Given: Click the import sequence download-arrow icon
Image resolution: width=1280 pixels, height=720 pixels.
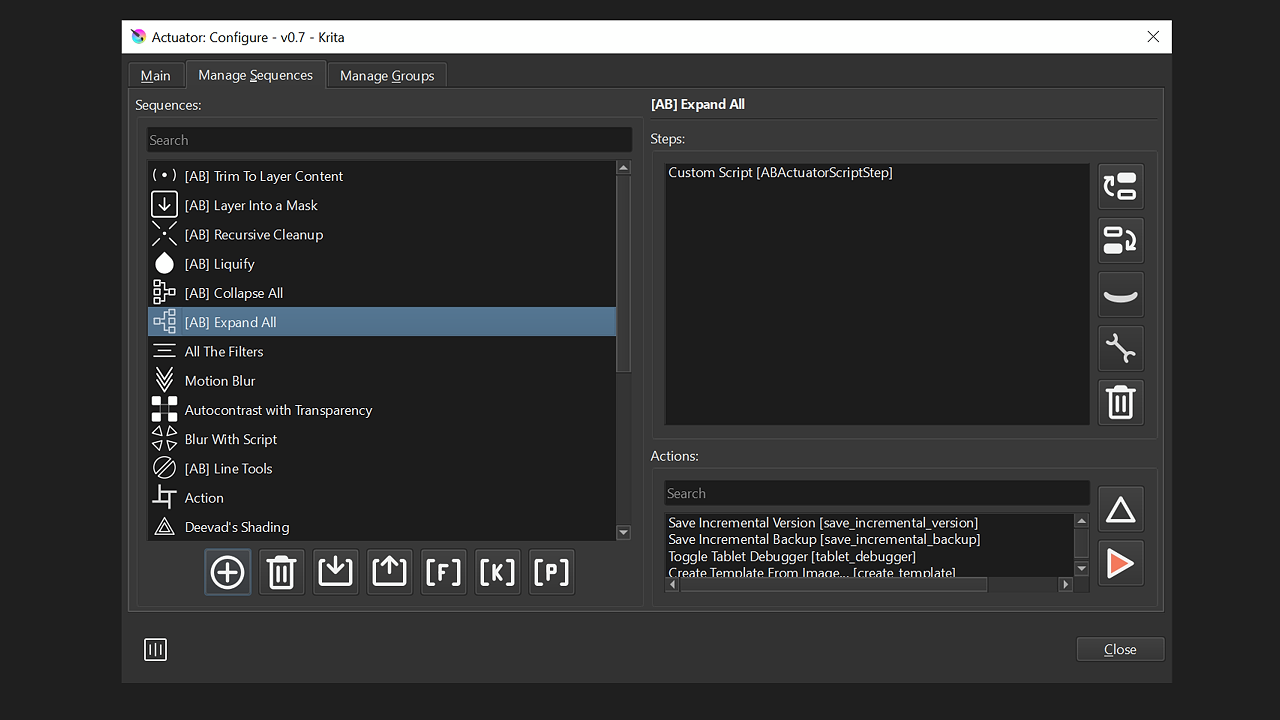Looking at the screenshot, I should [336, 572].
